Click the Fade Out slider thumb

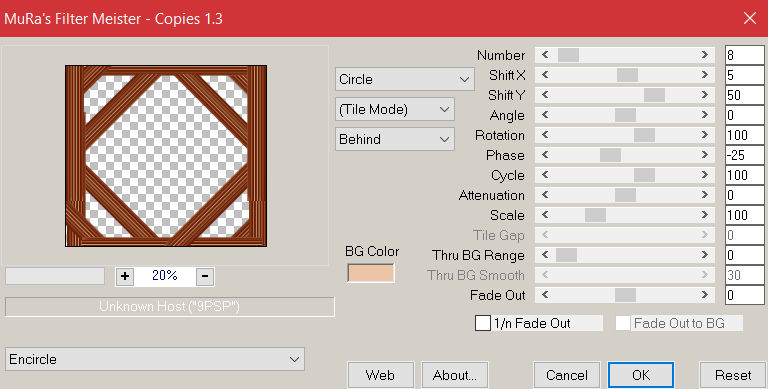click(x=625, y=295)
